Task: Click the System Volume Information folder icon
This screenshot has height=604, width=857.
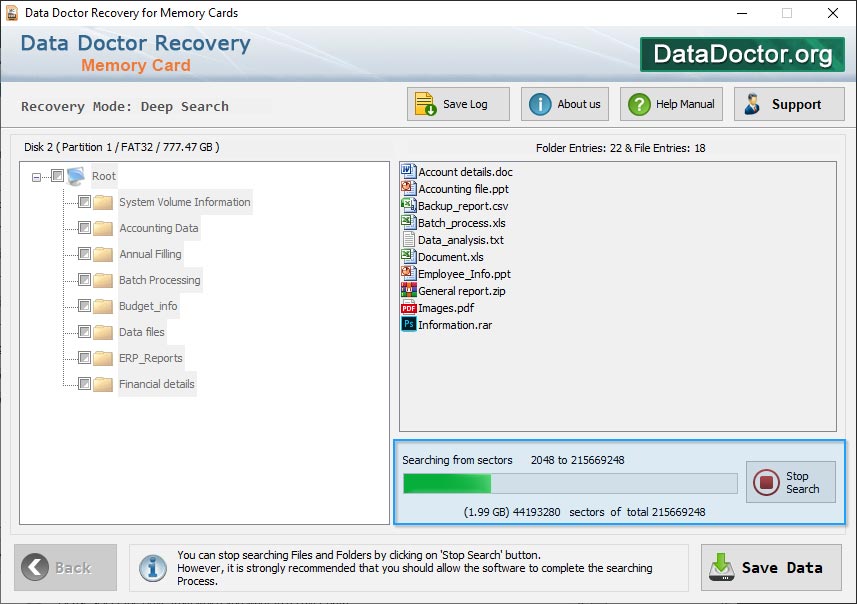Action: coord(103,202)
